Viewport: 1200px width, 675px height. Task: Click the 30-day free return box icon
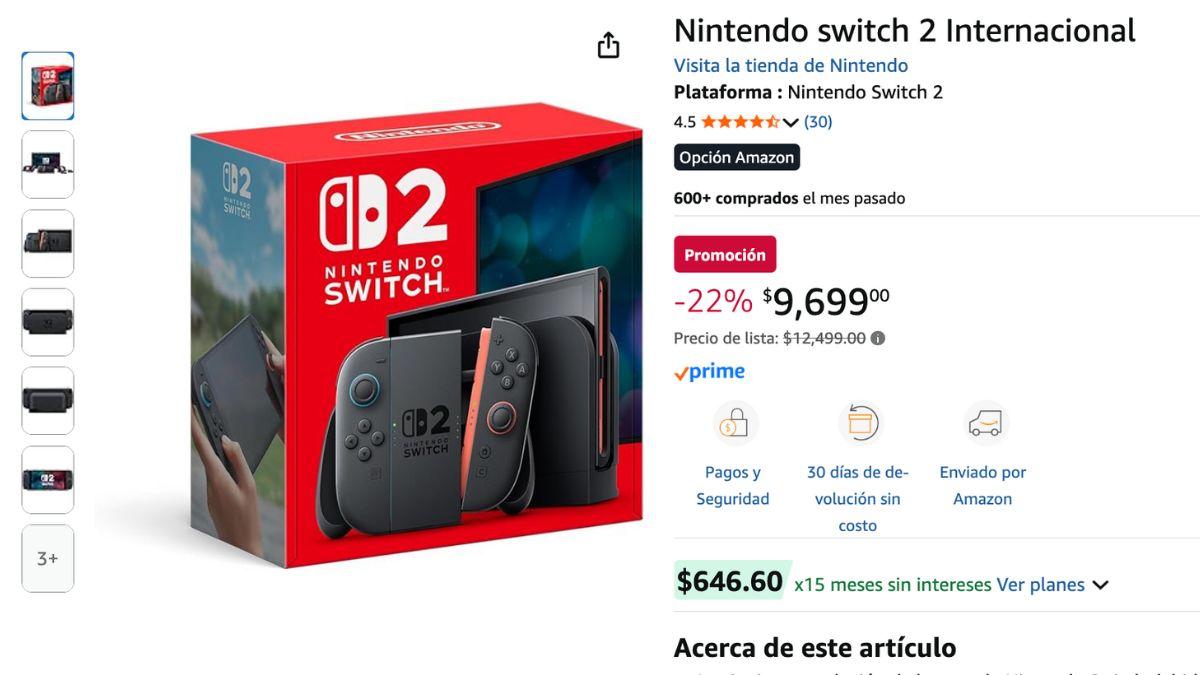tap(858, 424)
